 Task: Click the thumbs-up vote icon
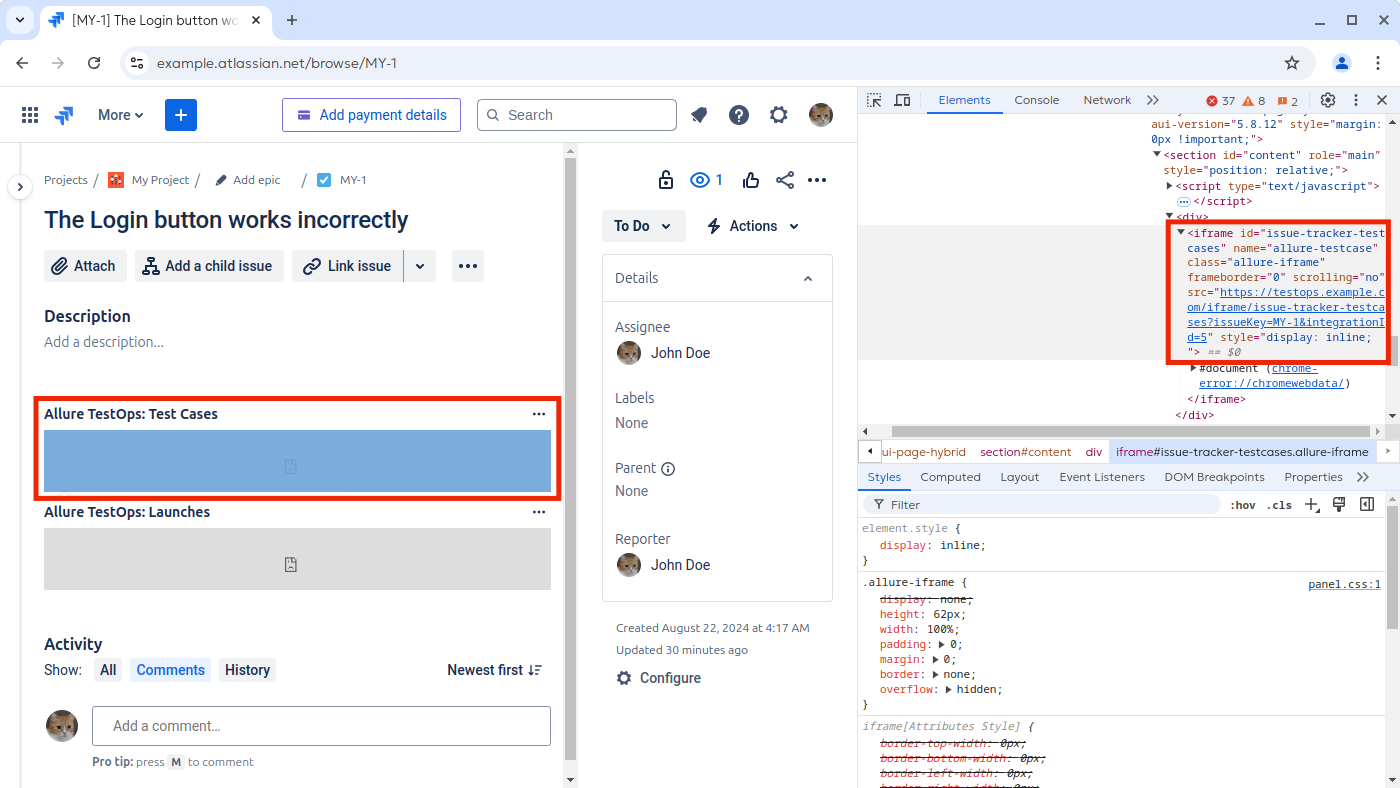[751, 180]
